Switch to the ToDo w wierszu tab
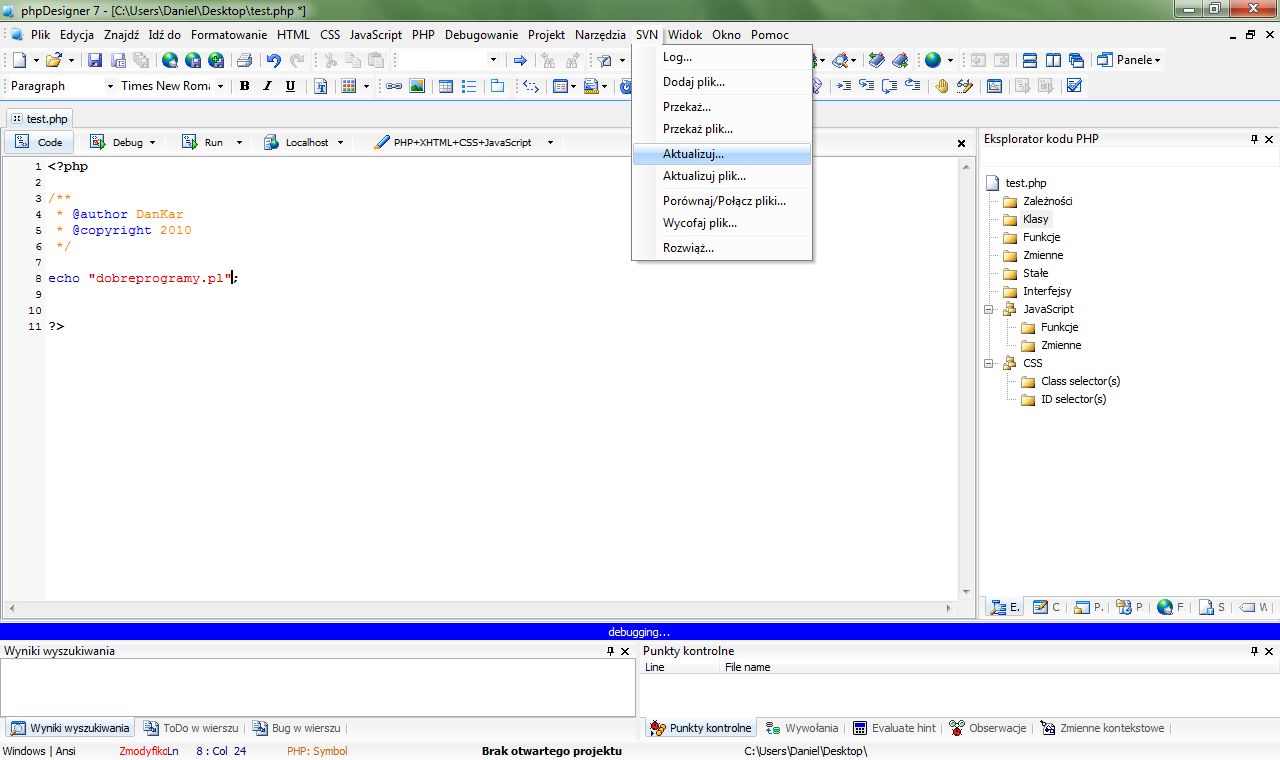 click(x=191, y=728)
